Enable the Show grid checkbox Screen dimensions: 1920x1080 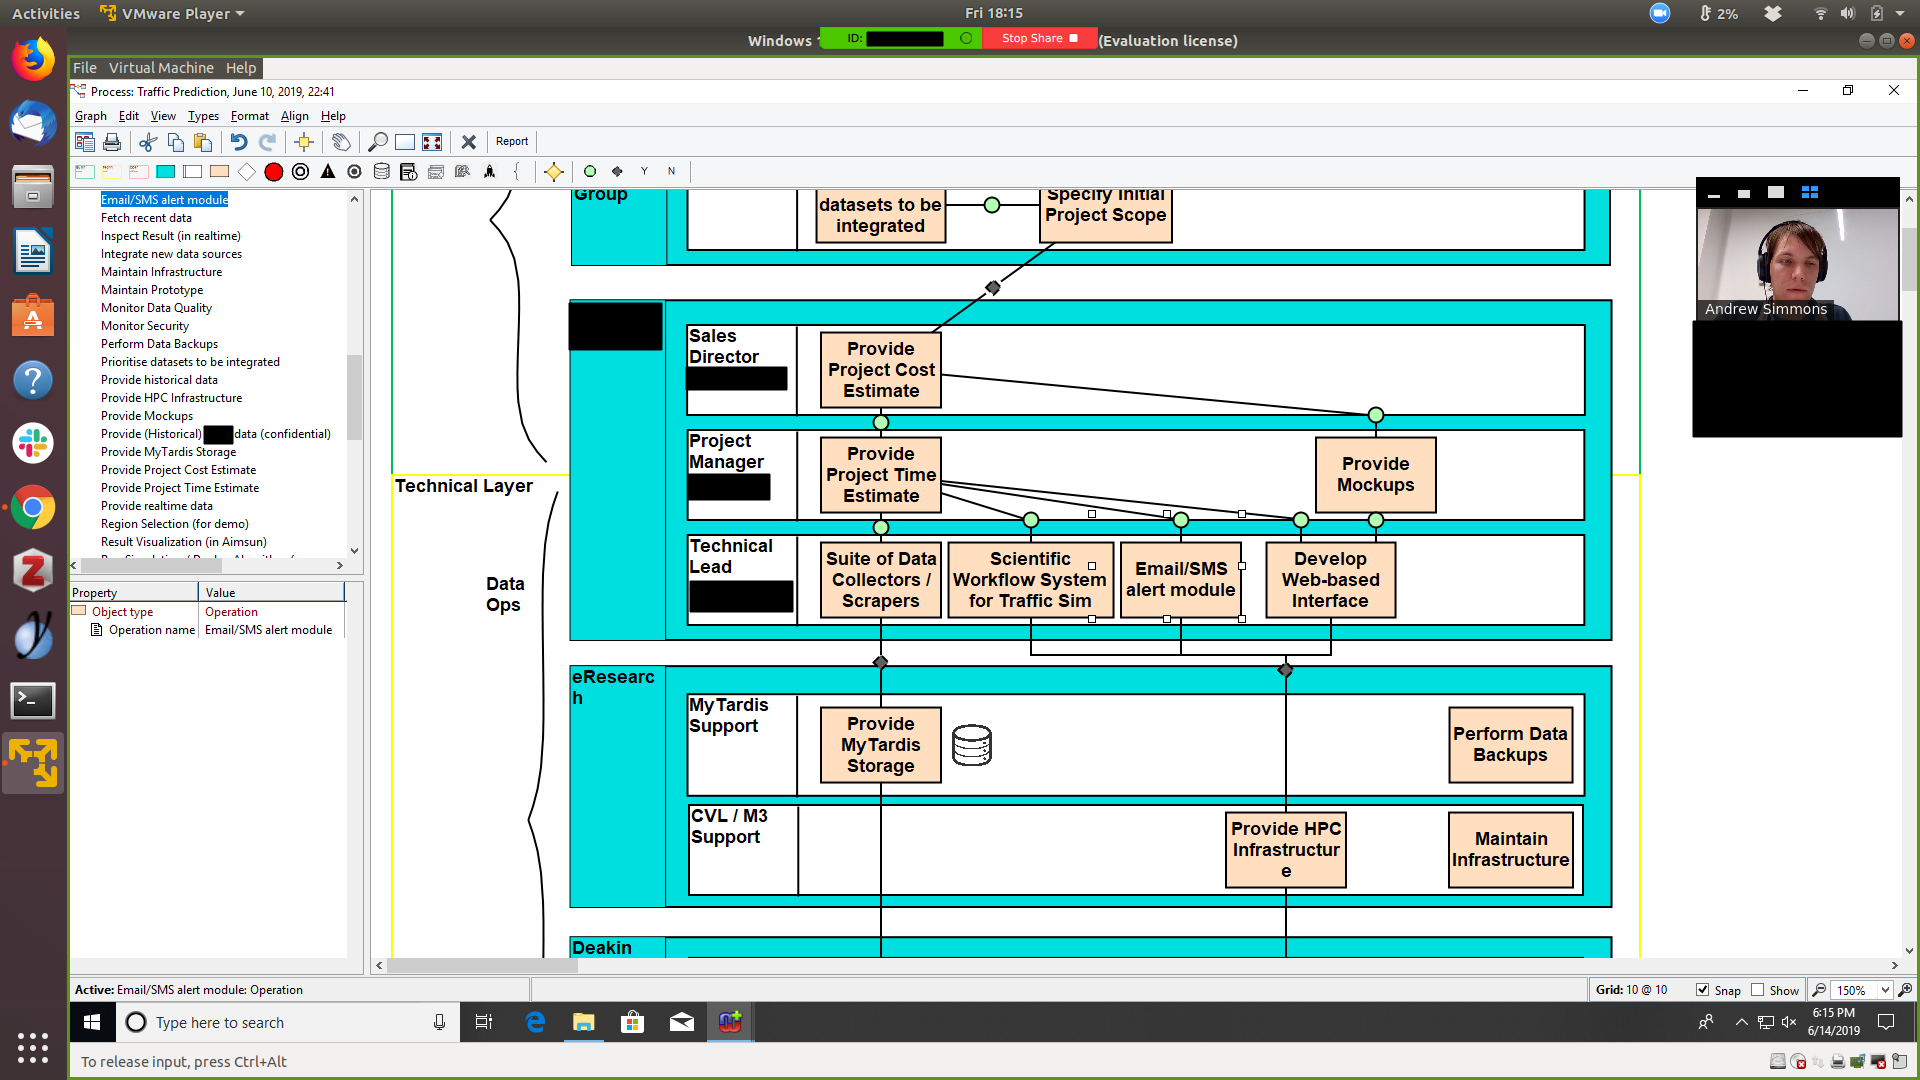pos(1757,990)
